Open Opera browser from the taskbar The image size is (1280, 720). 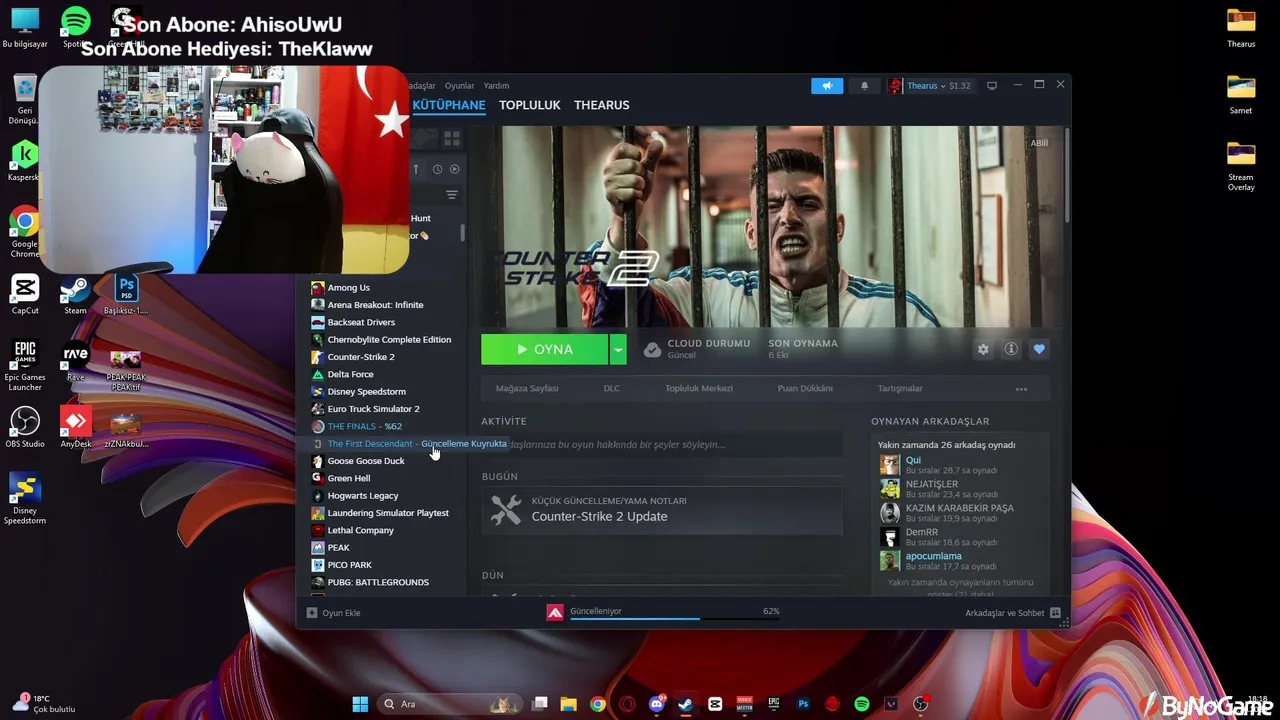tap(627, 704)
